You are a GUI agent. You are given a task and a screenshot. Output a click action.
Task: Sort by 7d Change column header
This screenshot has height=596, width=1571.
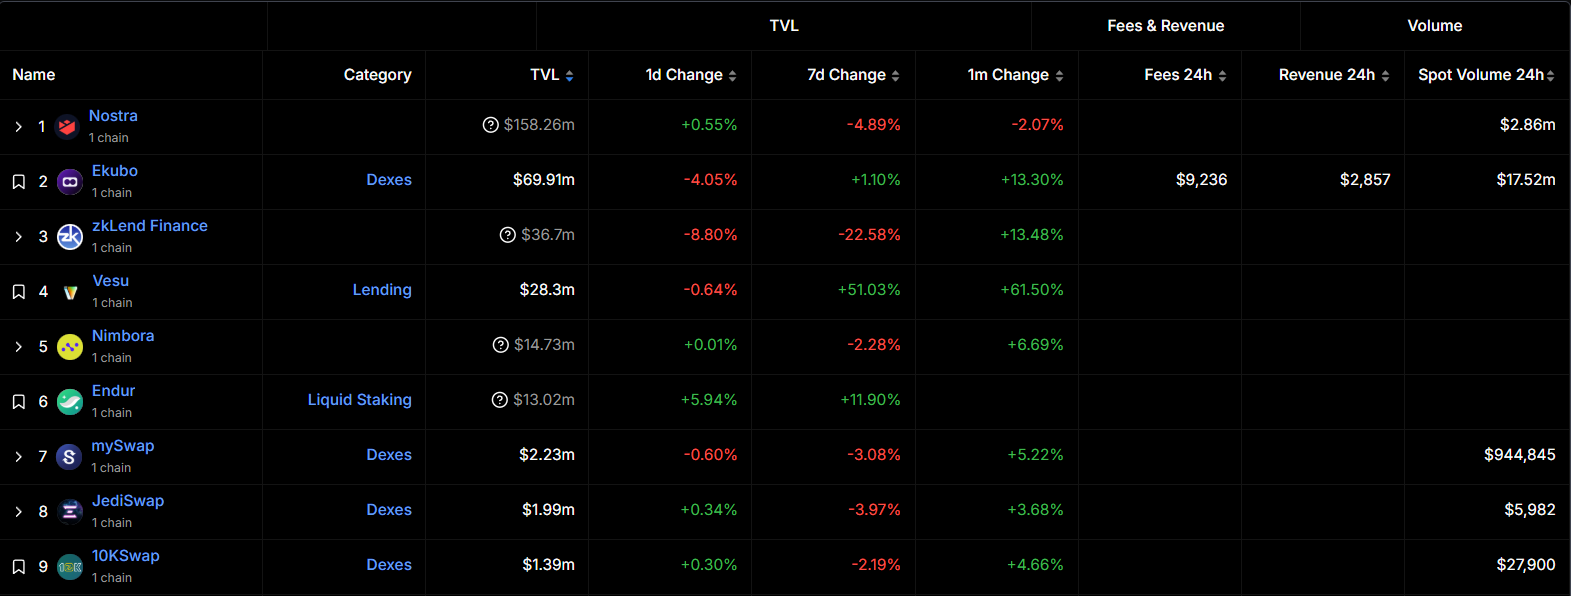[853, 75]
